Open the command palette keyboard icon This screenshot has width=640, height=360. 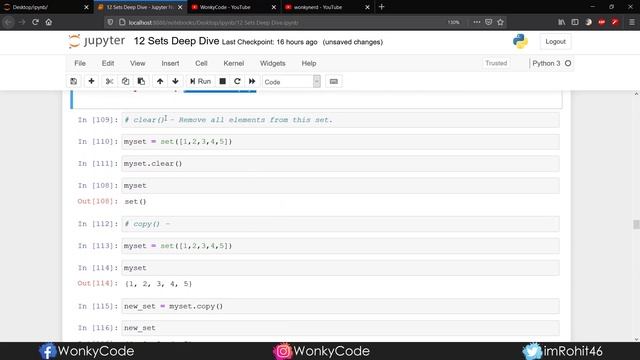333,81
